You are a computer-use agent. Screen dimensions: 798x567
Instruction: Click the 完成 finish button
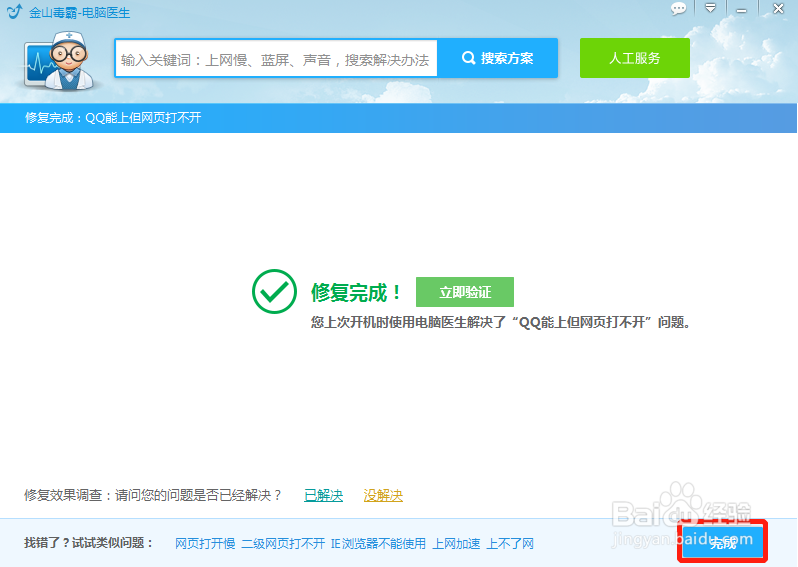723,542
